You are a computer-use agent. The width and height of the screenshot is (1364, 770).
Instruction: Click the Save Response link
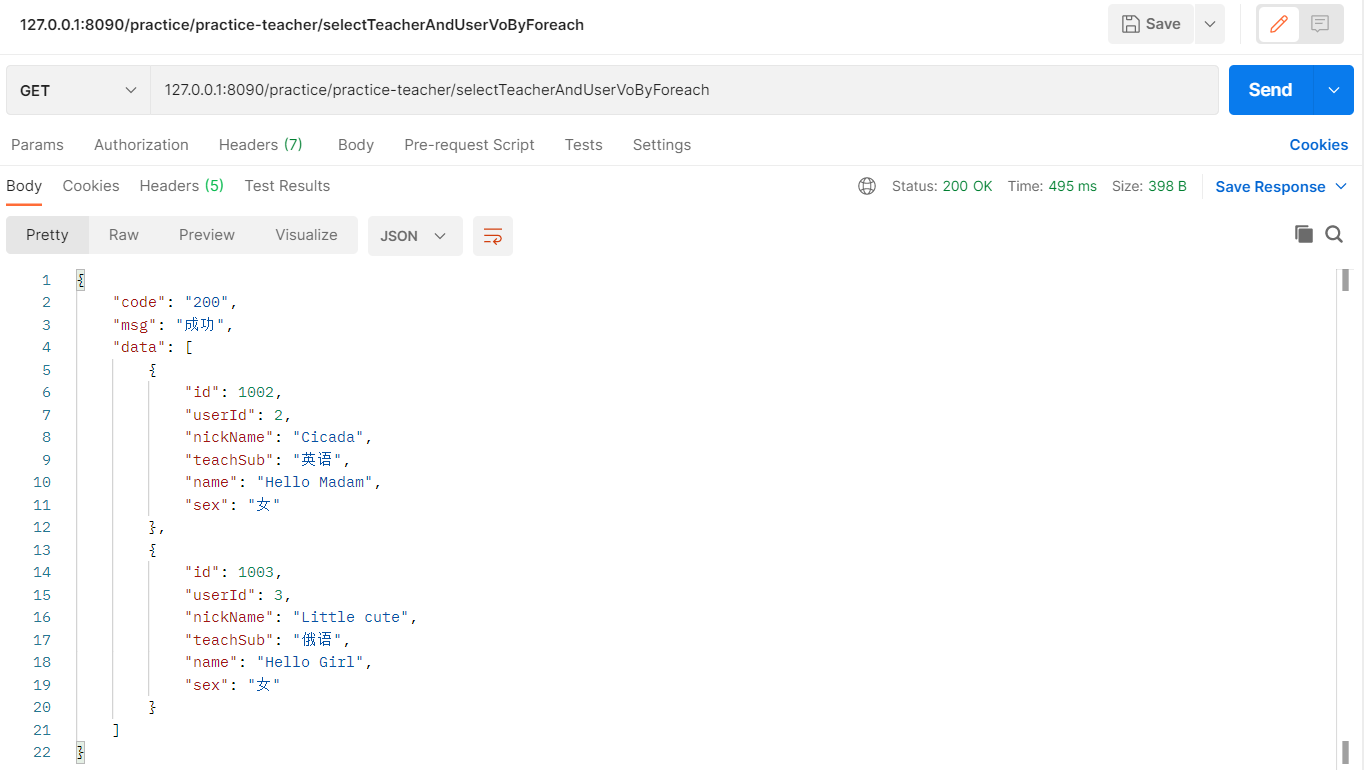(x=1270, y=187)
